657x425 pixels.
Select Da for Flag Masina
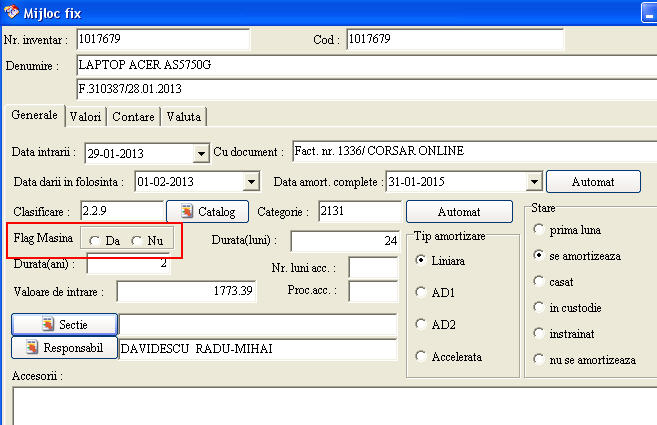tap(94, 241)
